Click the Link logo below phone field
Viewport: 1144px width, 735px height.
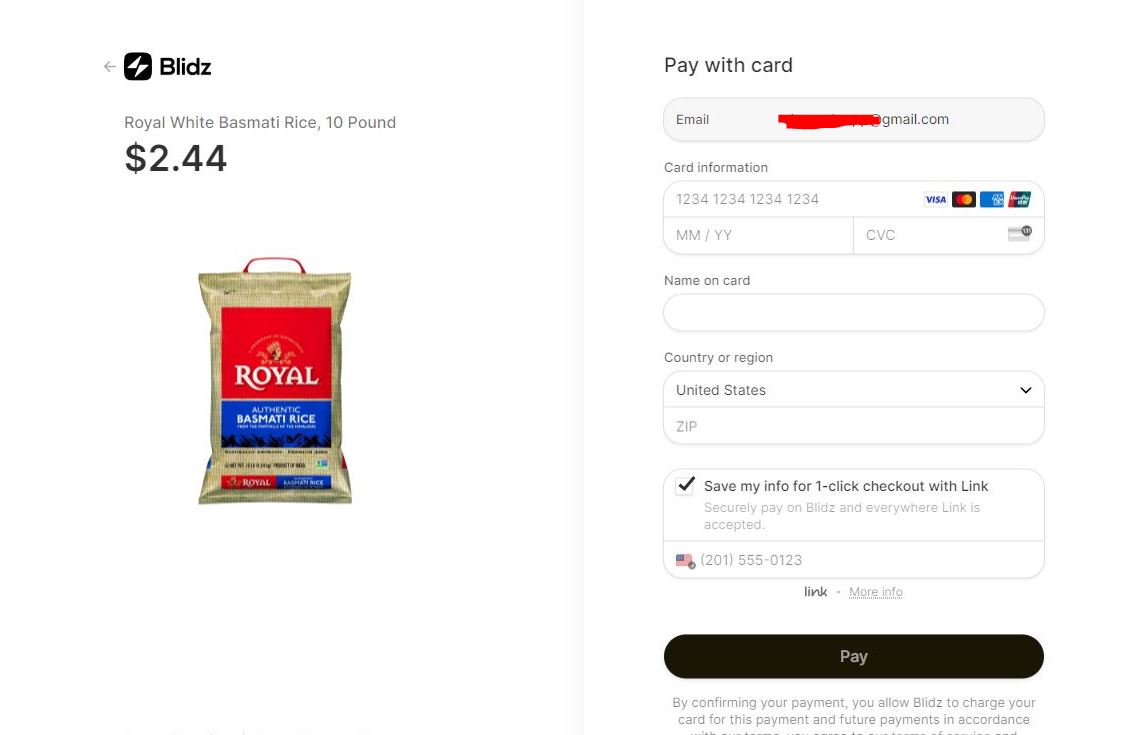click(x=816, y=592)
